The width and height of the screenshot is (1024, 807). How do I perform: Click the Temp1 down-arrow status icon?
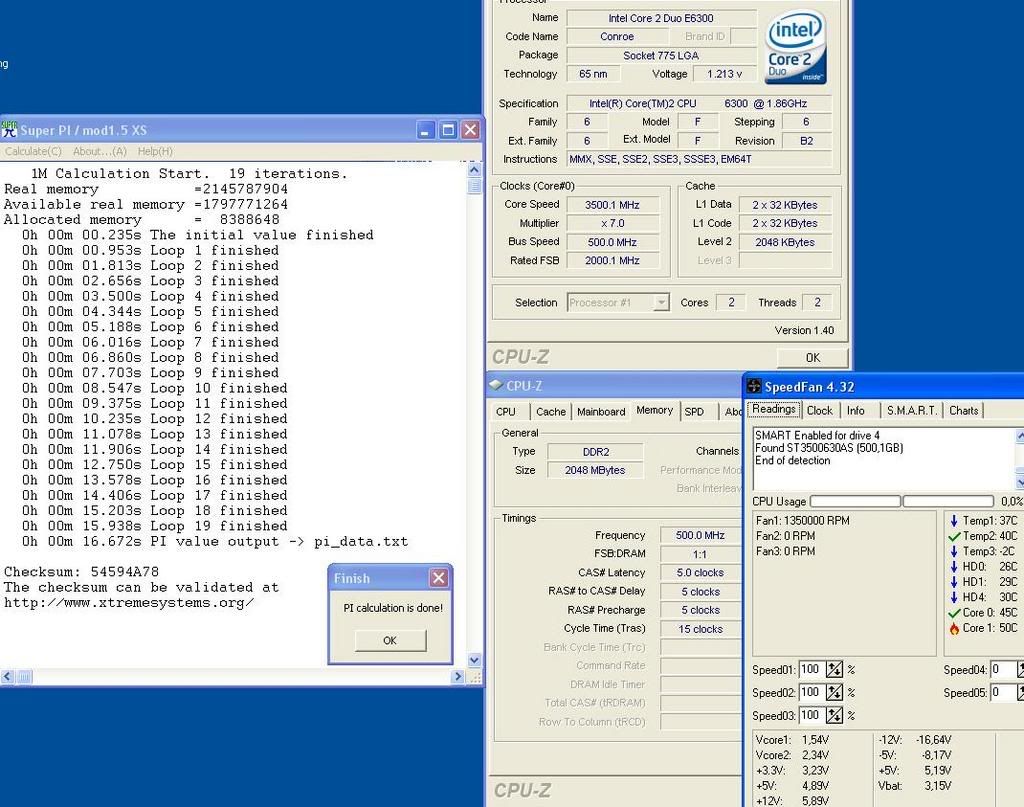(954, 520)
